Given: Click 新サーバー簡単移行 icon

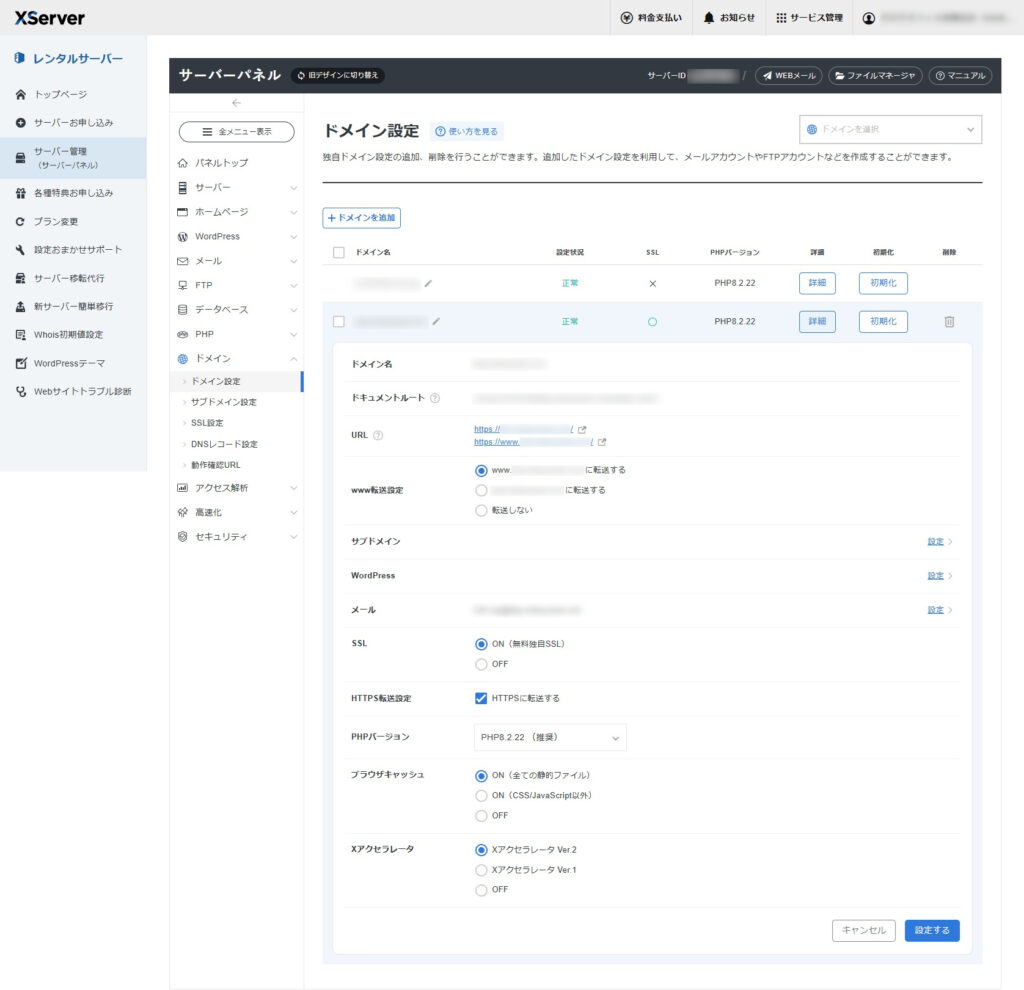Looking at the screenshot, I should (x=20, y=306).
